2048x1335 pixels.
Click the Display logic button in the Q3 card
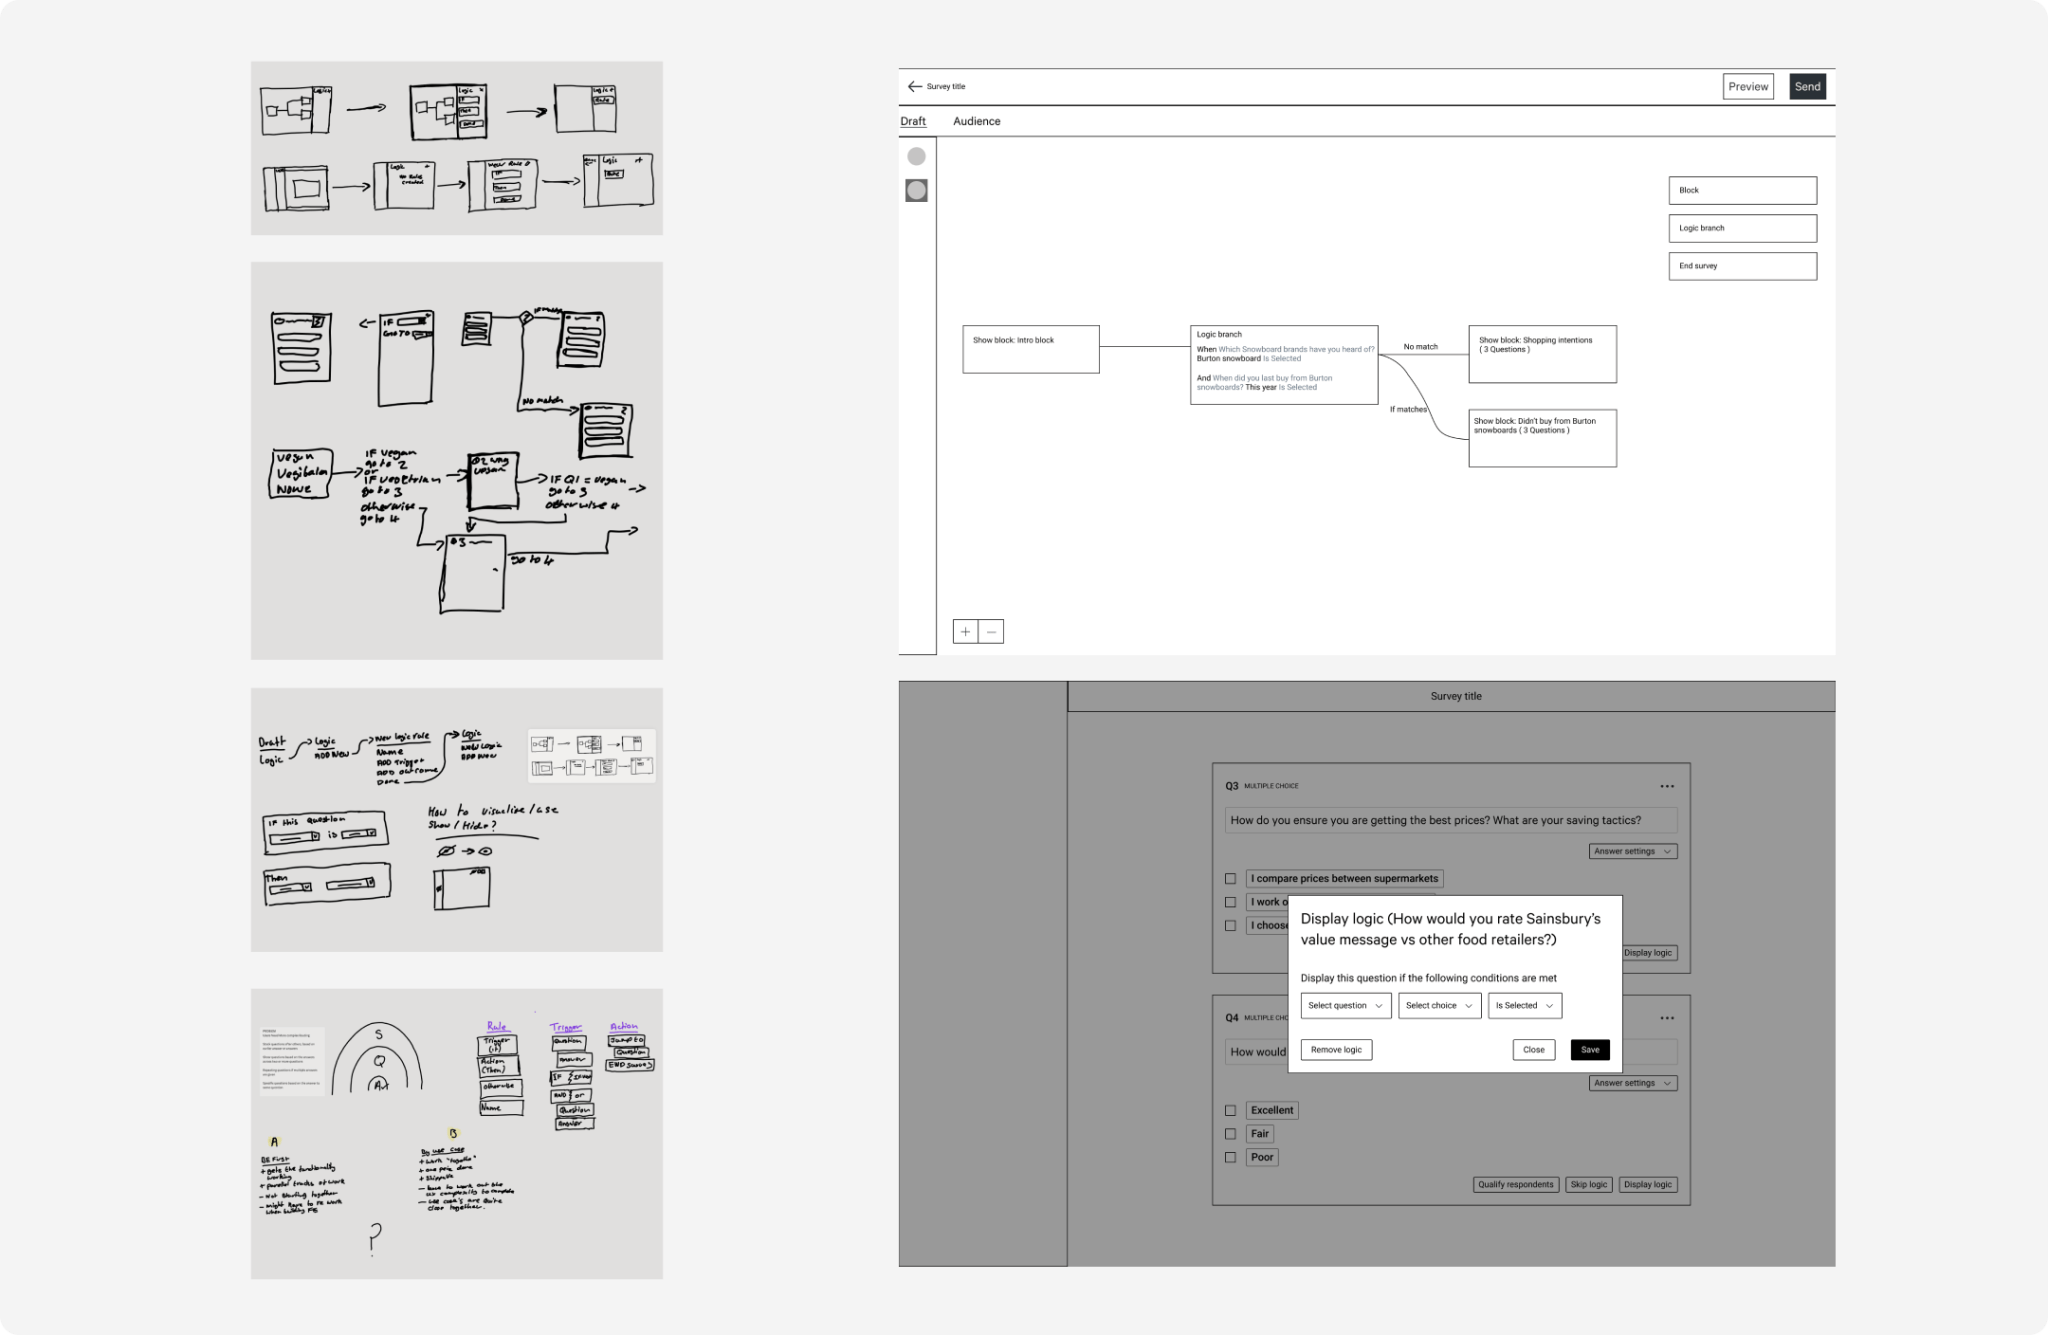(x=1648, y=953)
